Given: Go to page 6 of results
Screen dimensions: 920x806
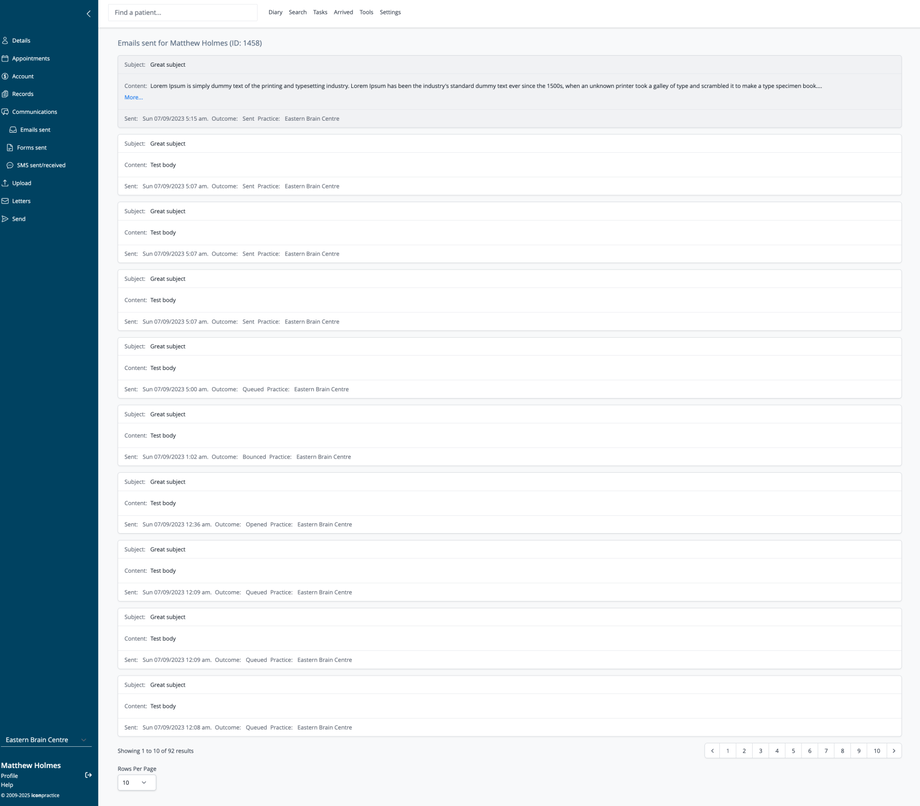Looking at the screenshot, I should 810,751.
